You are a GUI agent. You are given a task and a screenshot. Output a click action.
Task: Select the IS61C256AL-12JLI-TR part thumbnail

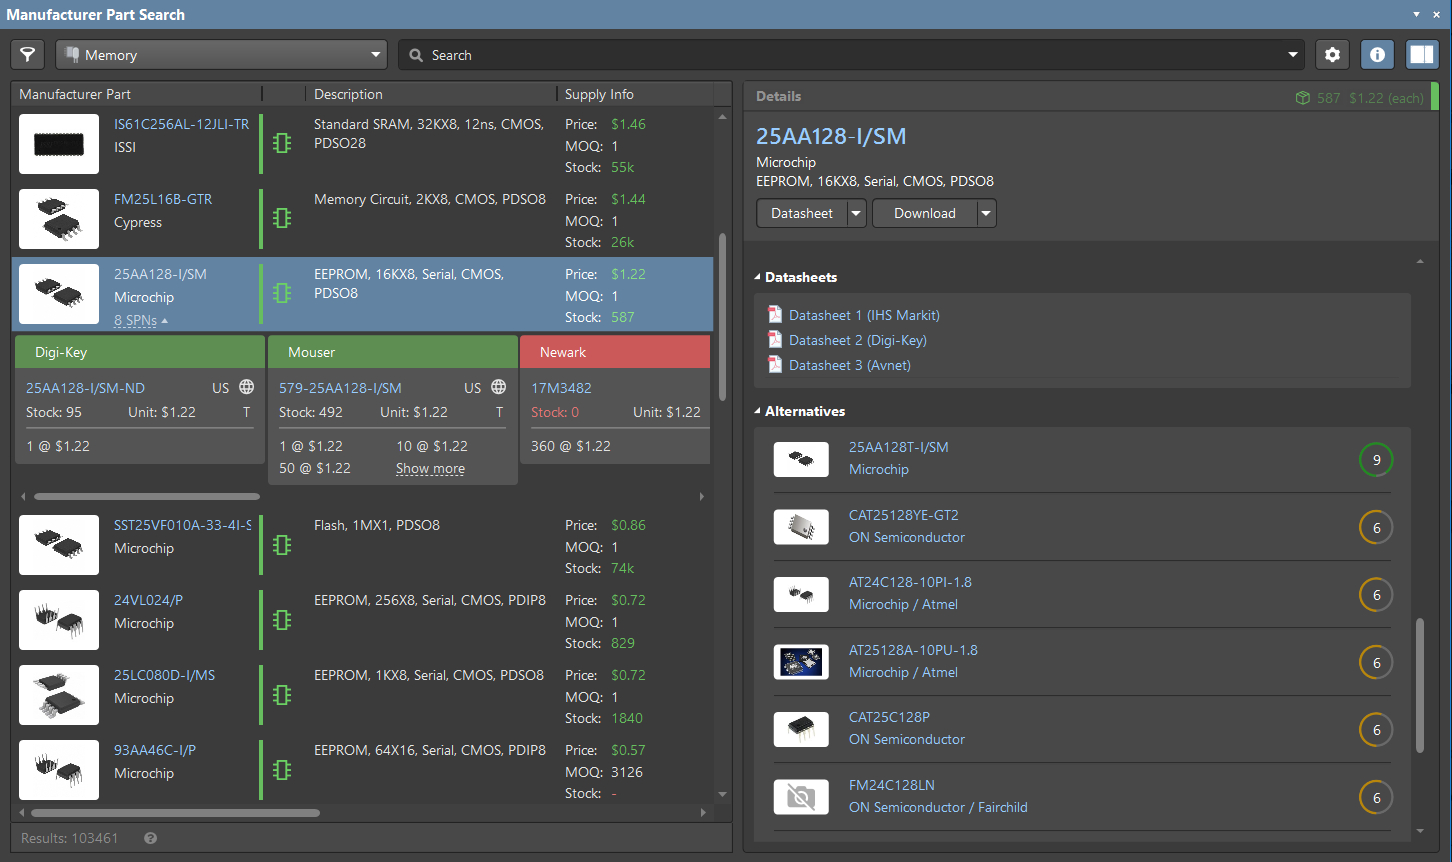click(59, 144)
